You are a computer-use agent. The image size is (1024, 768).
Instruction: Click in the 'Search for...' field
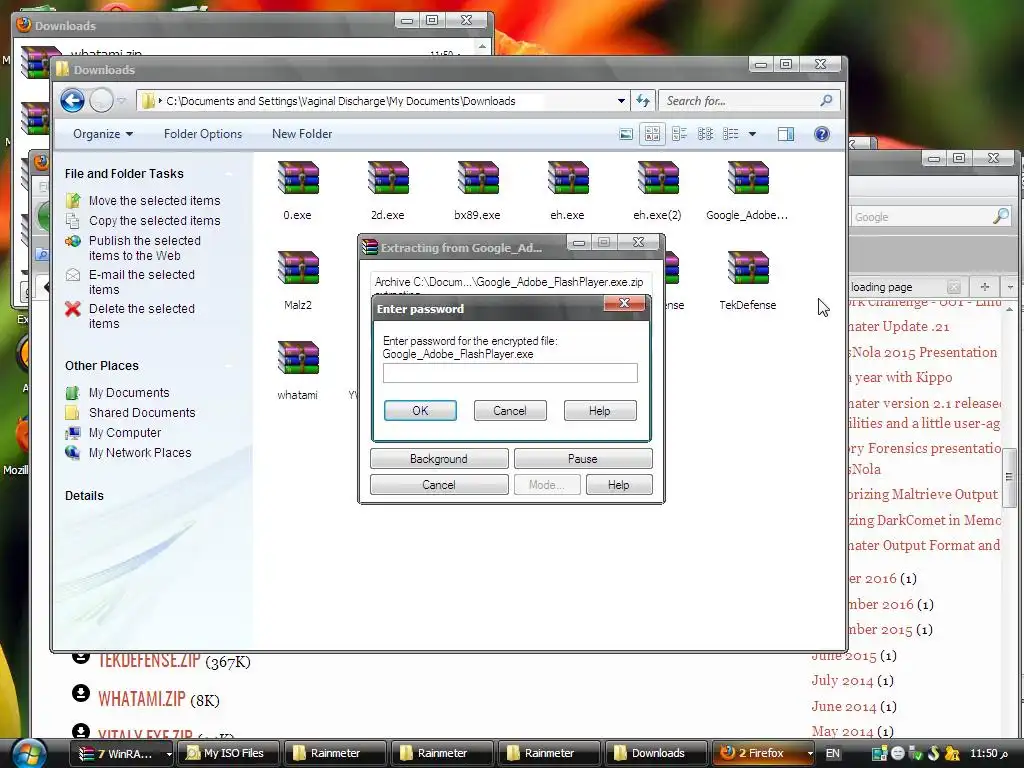[x=738, y=101]
